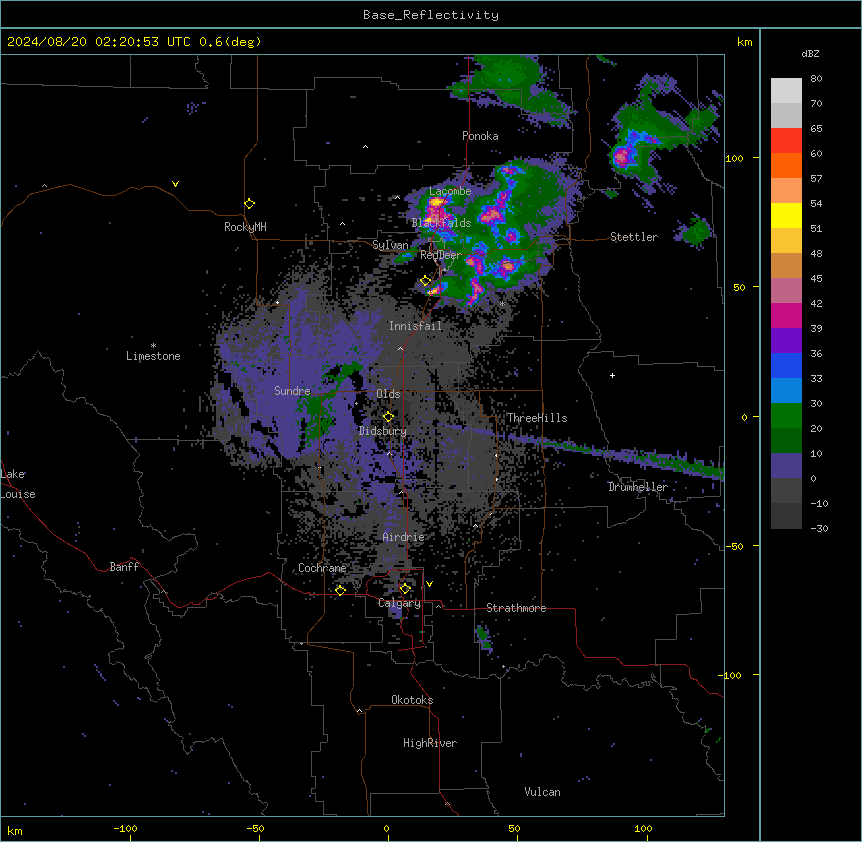
Task: Select the yellow diamond marker above Calgary
Action: [405, 589]
